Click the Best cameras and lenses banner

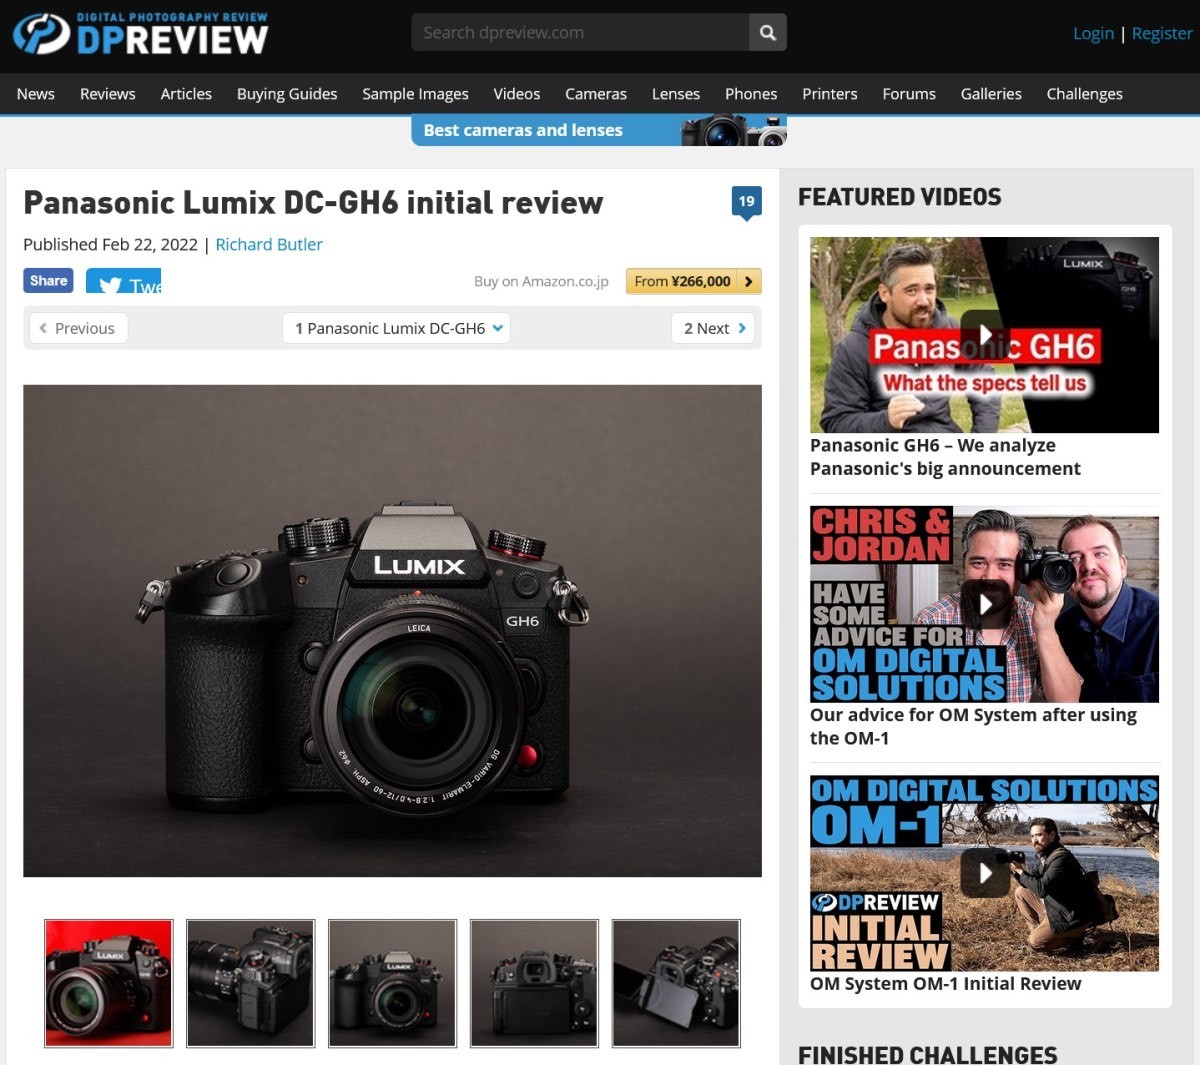tap(599, 130)
